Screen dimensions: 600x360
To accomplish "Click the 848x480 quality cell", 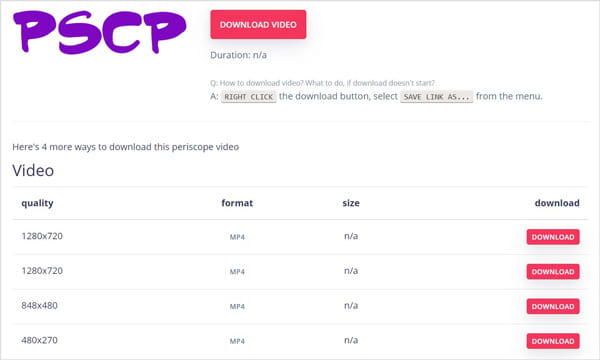I will [39, 306].
